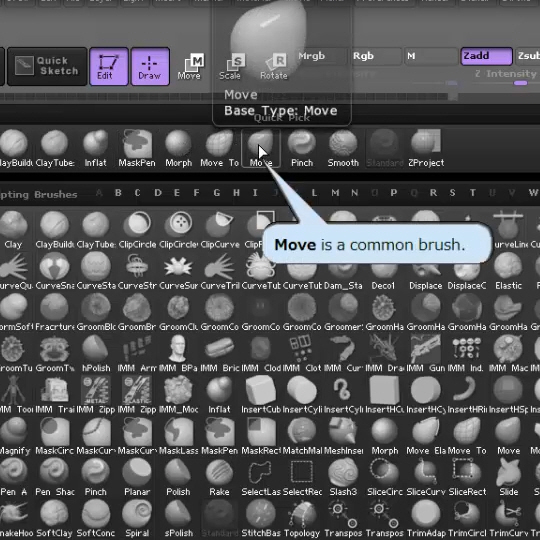The image size is (540, 540).
Task: Choose the Magnify brush
Action: [13, 437]
